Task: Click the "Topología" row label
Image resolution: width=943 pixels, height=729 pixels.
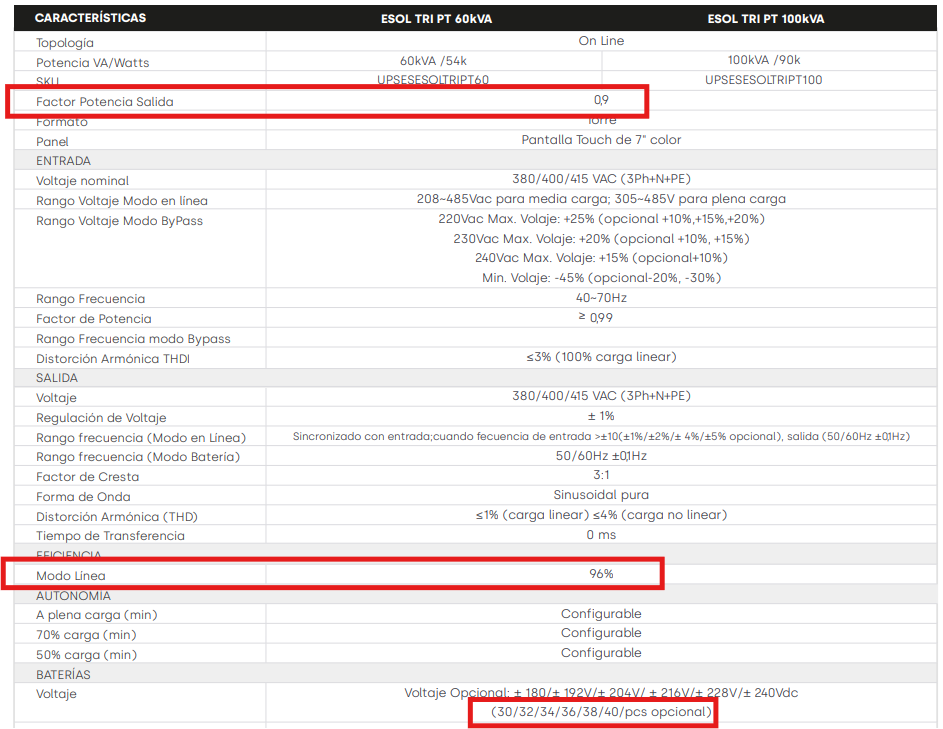Action: pos(65,43)
